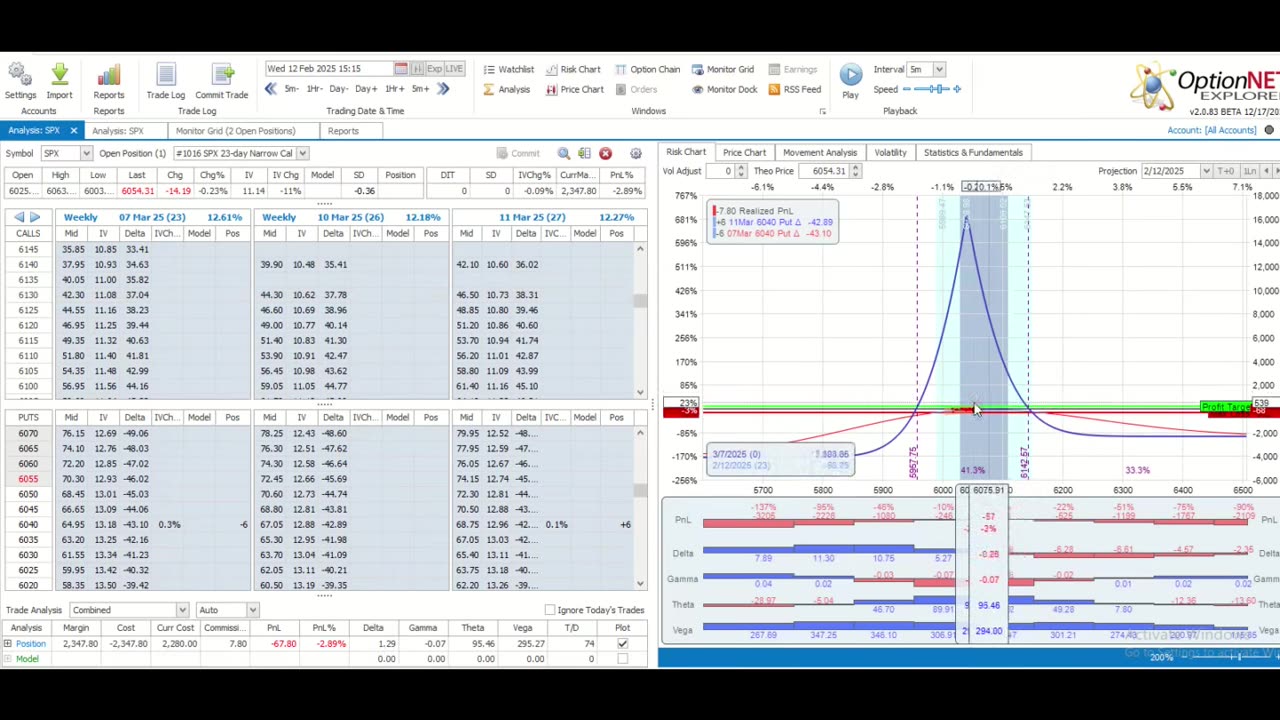Uncheck the Plot checkbox for Position row
The width and height of the screenshot is (1280, 720).
point(622,644)
